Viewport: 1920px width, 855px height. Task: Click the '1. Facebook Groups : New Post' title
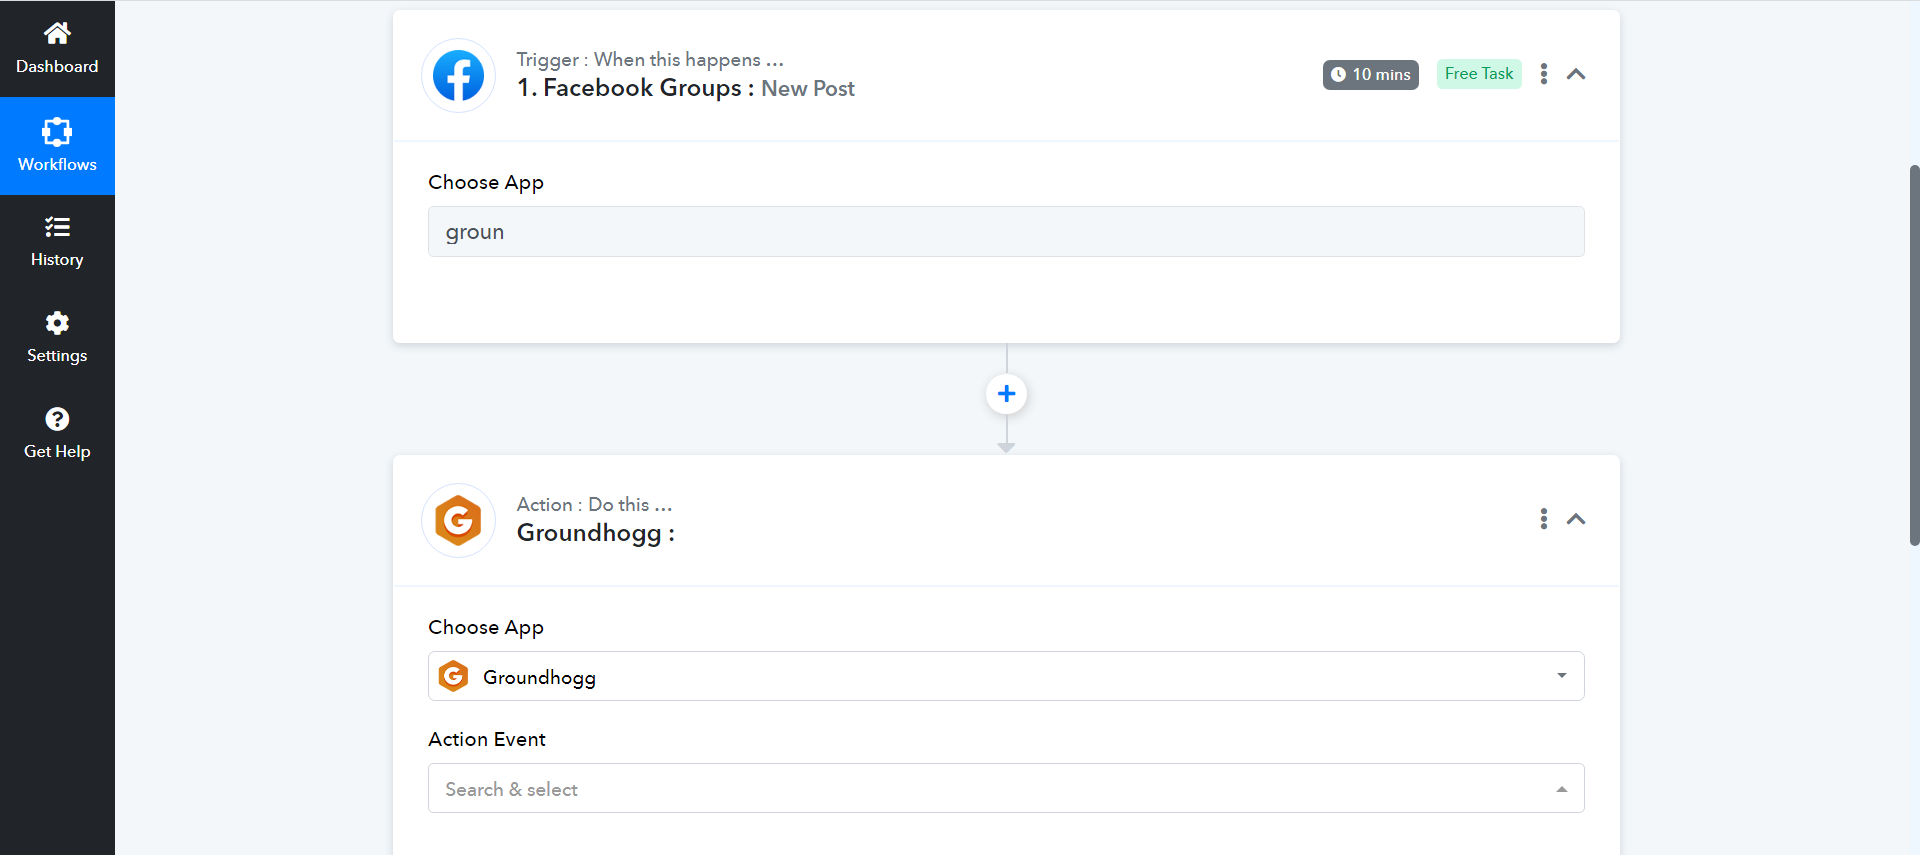[685, 89]
